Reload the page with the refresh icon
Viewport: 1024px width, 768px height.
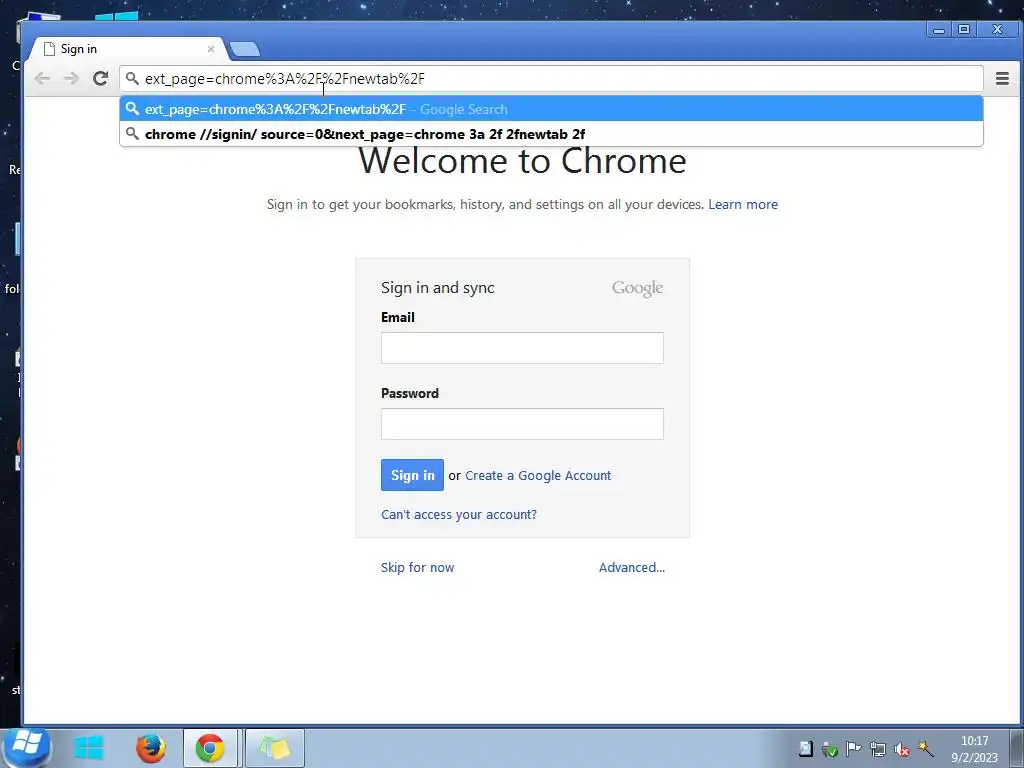coord(100,79)
